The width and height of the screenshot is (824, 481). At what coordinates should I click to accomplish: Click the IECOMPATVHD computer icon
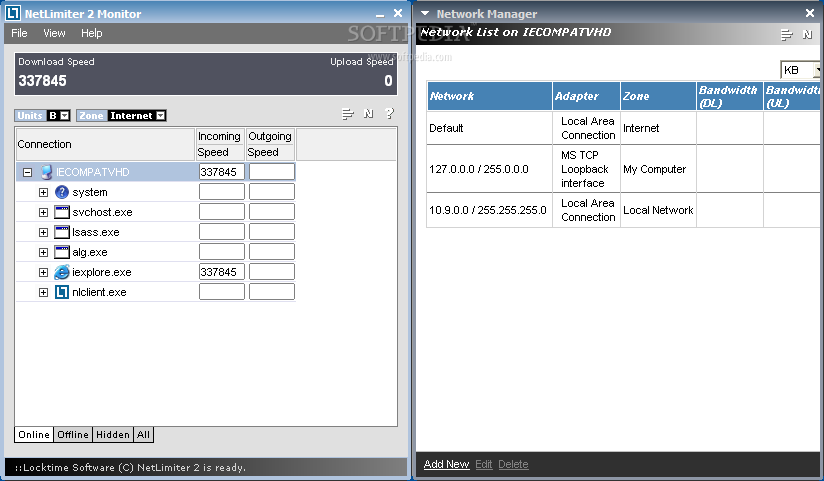pos(47,172)
